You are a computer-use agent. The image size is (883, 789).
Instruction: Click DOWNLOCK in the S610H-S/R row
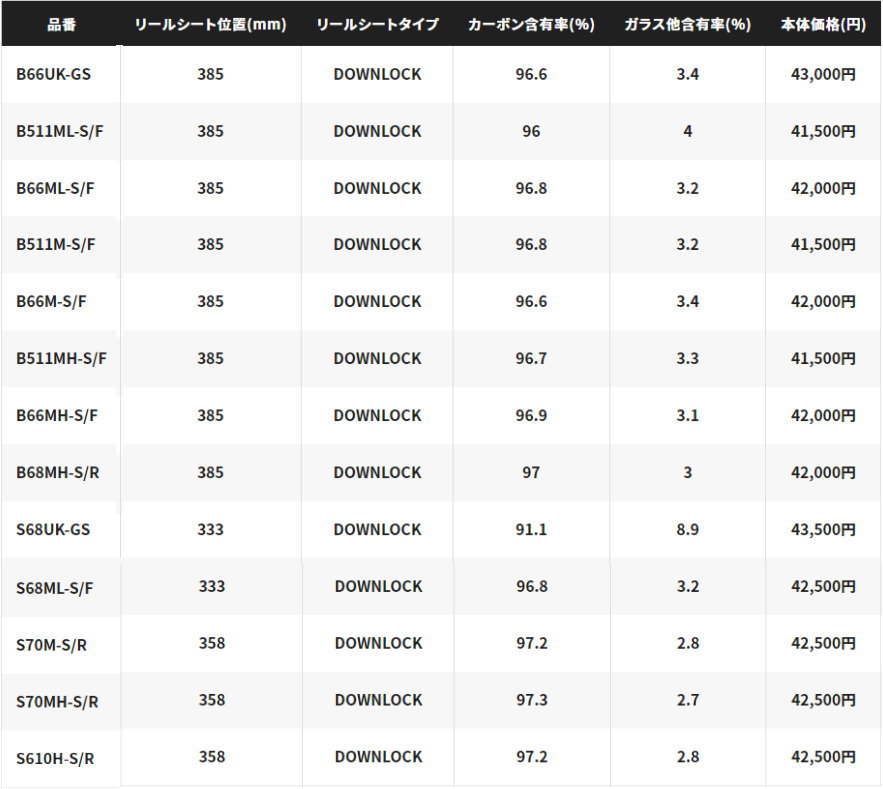378,757
